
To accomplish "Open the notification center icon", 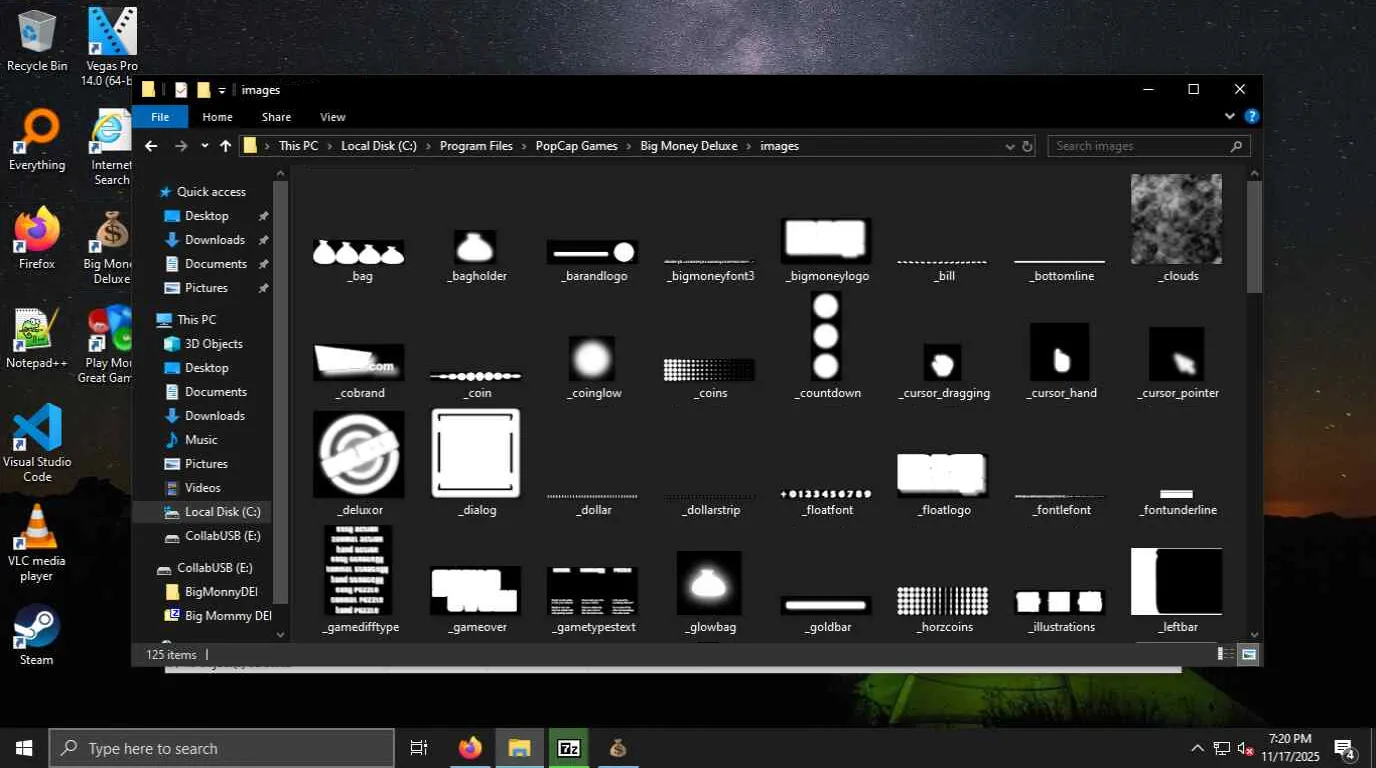I will tap(1344, 748).
